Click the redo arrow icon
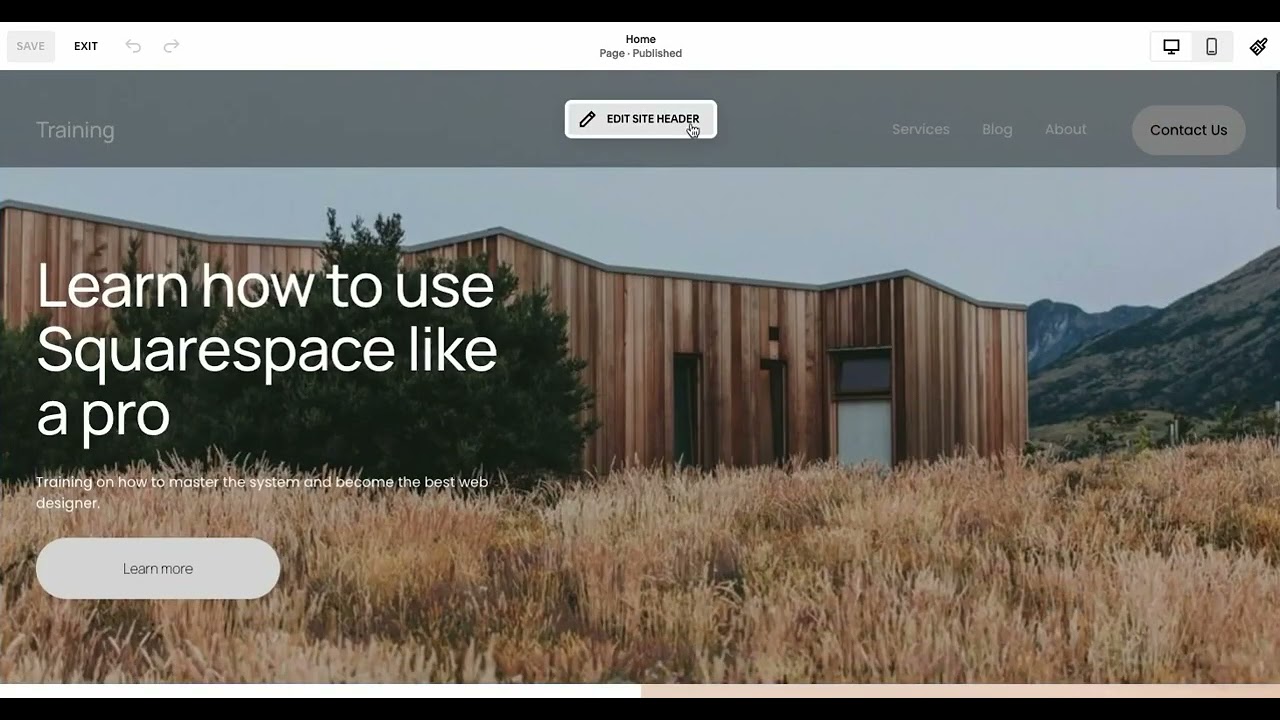1280x720 pixels. point(171,46)
